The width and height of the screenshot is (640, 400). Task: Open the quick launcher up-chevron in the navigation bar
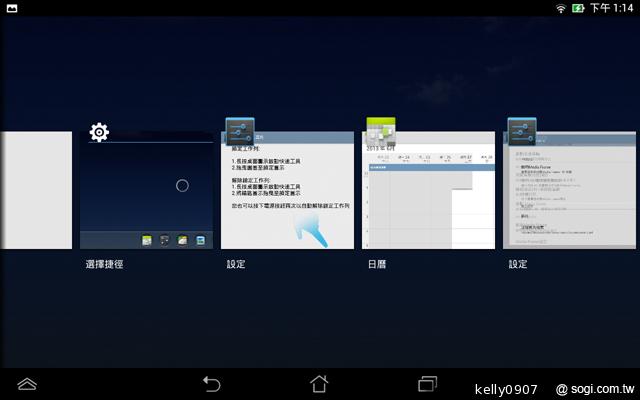[27, 384]
